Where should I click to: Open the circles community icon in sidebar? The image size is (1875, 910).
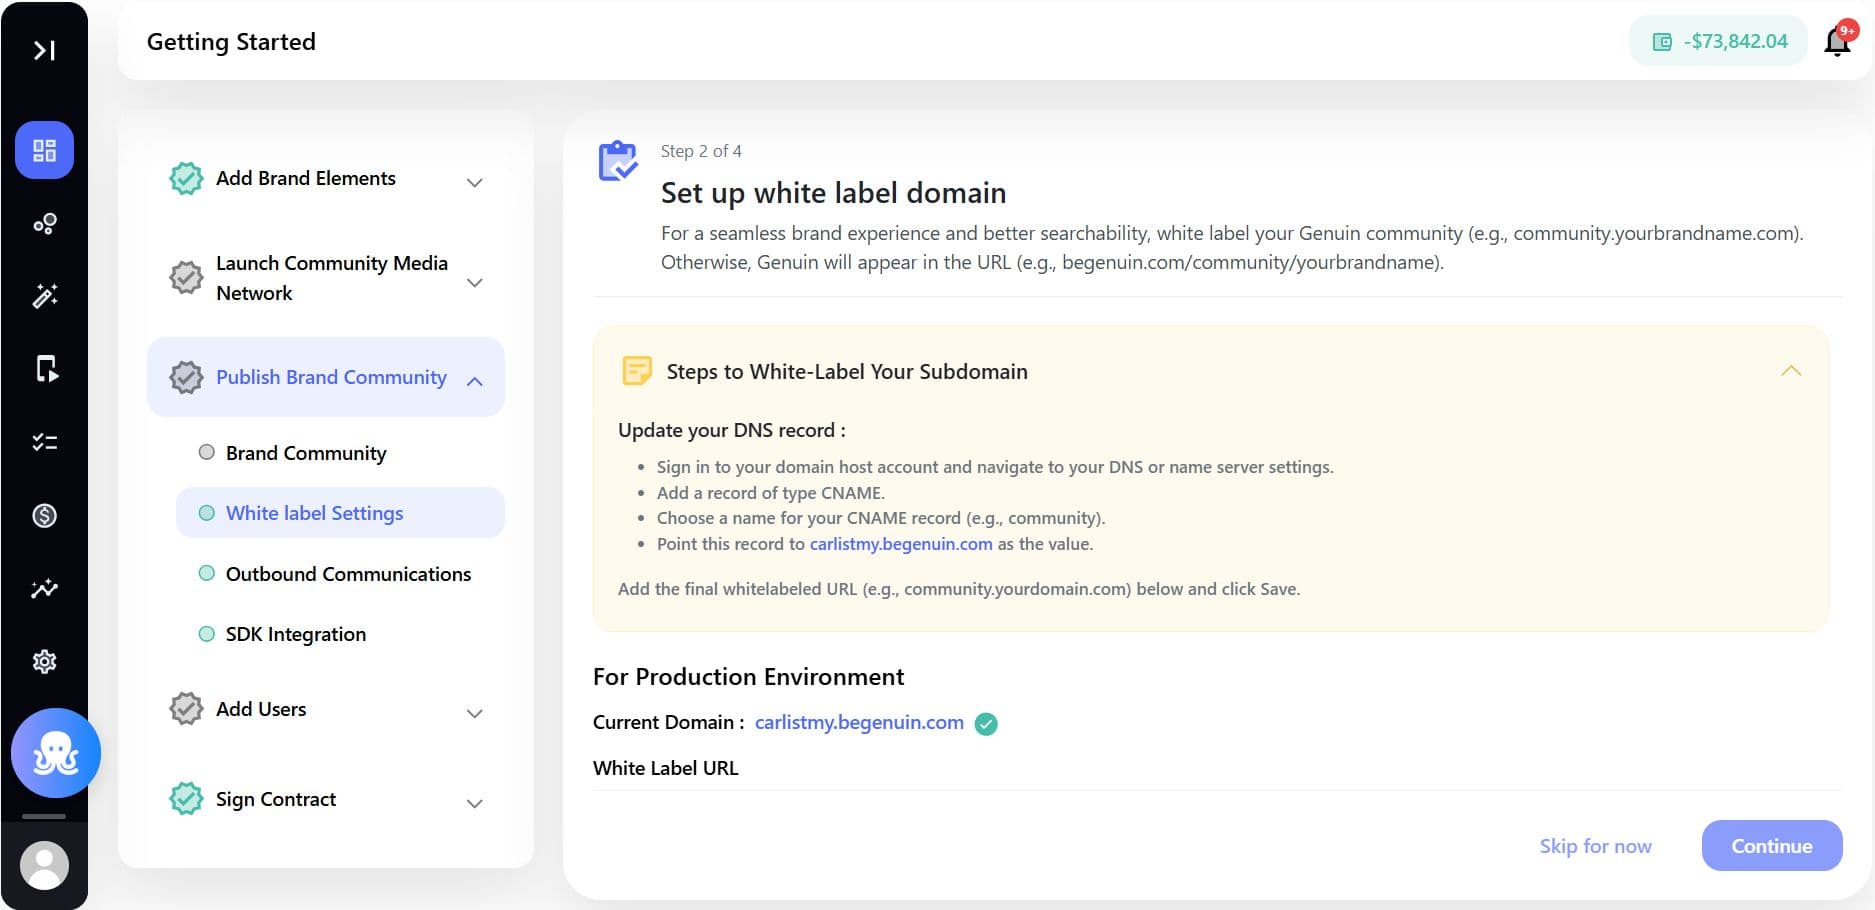point(44,223)
